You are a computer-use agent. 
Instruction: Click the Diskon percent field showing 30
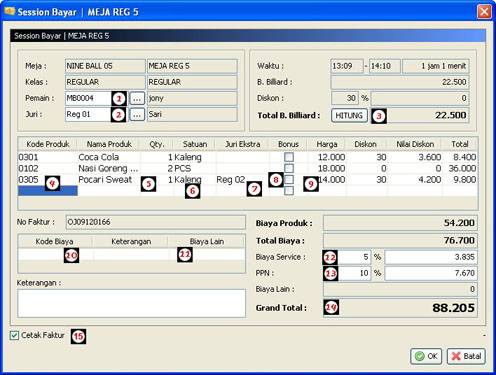pyautogui.click(x=345, y=98)
